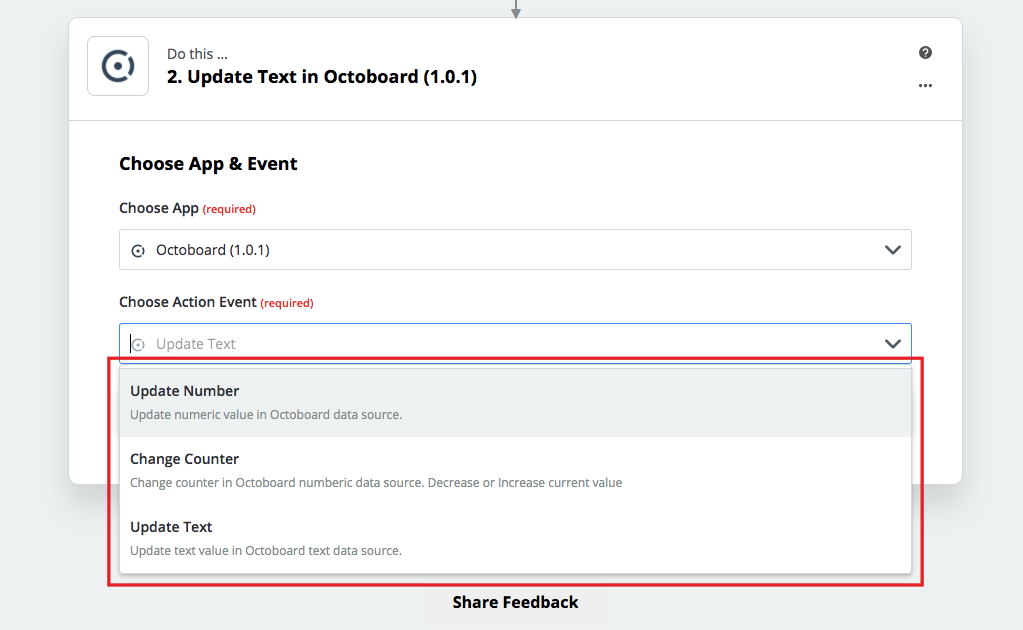
Task: Click the 'Do this ...' label
Action: coord(197,54)
